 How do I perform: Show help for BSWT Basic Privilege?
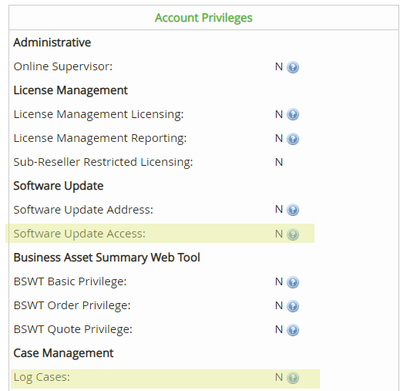[293, 282]
